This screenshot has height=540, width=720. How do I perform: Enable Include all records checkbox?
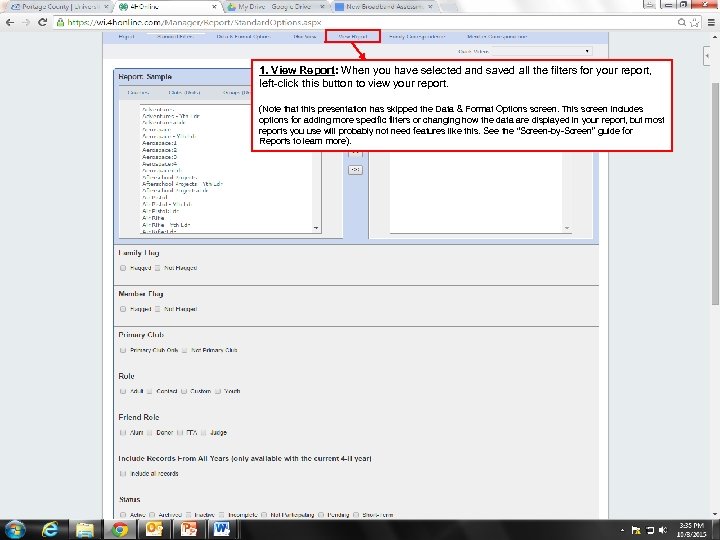coord(123,473)
